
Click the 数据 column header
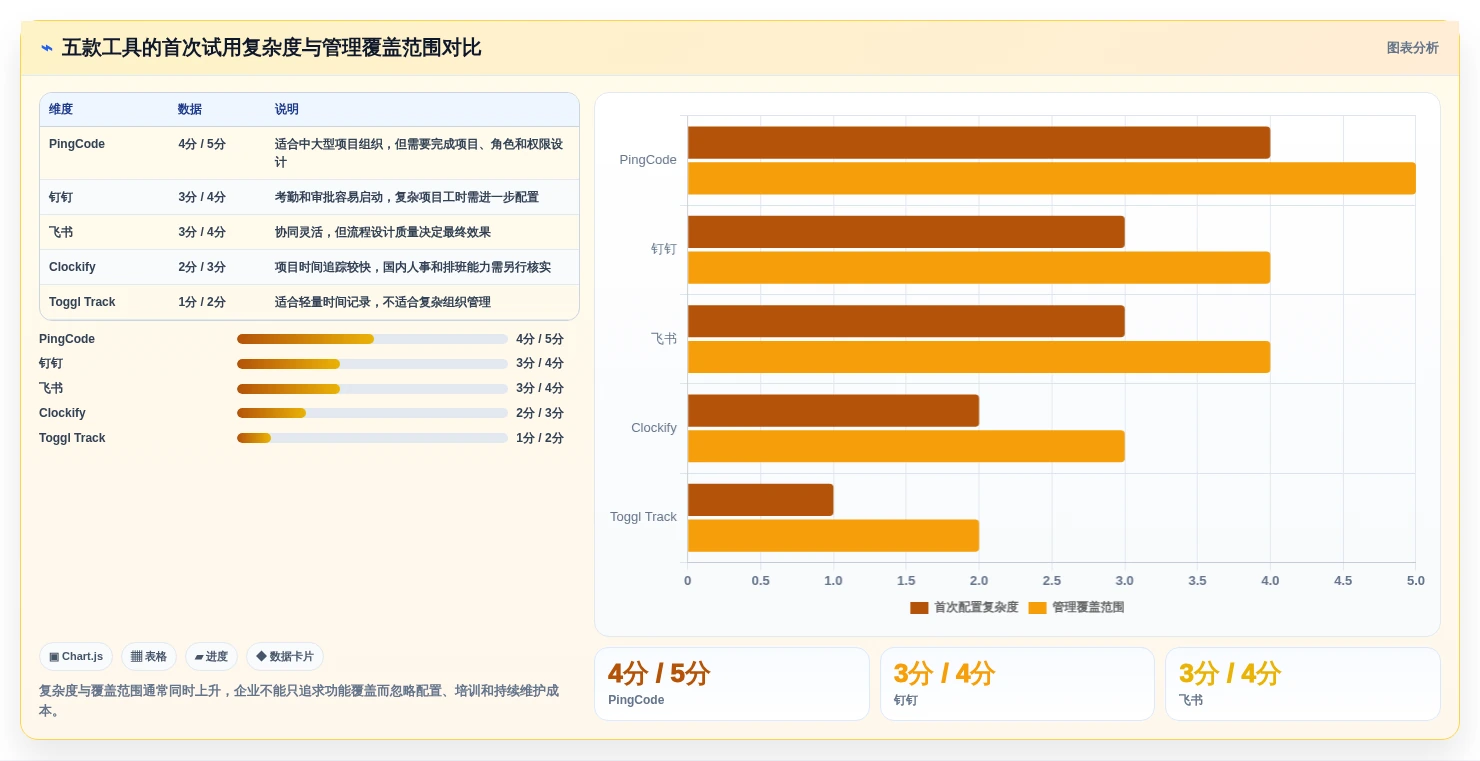click(190, 109)
